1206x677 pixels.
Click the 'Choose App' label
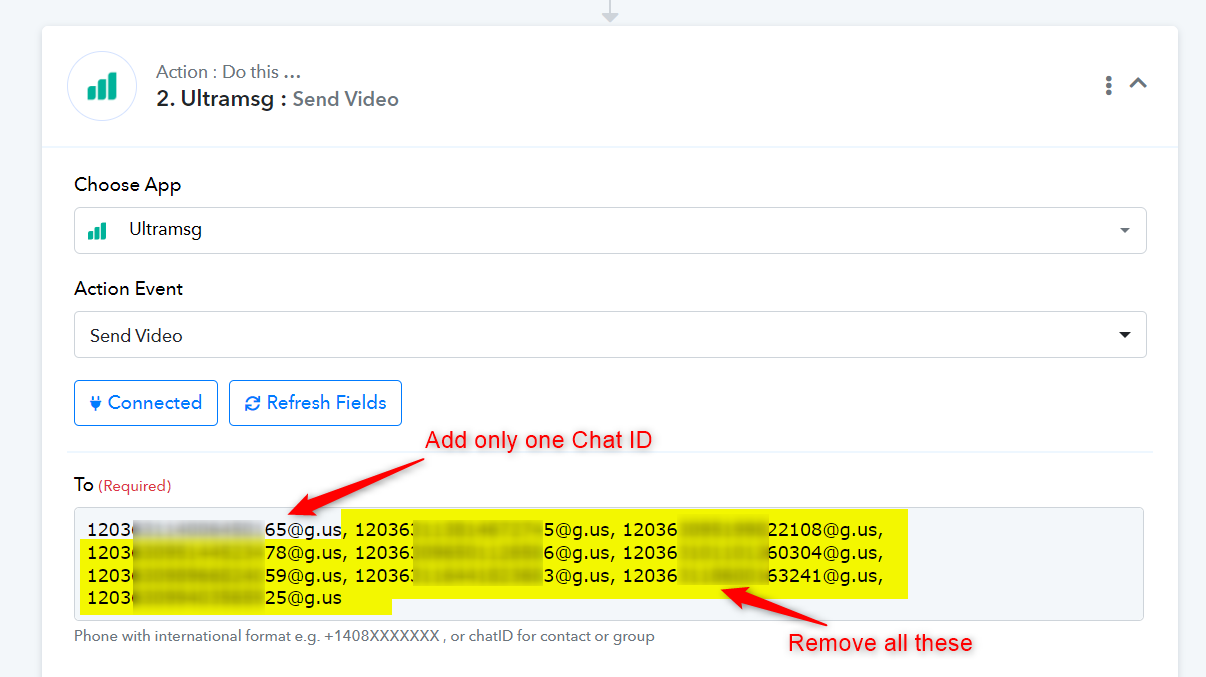tap(128, 185)
